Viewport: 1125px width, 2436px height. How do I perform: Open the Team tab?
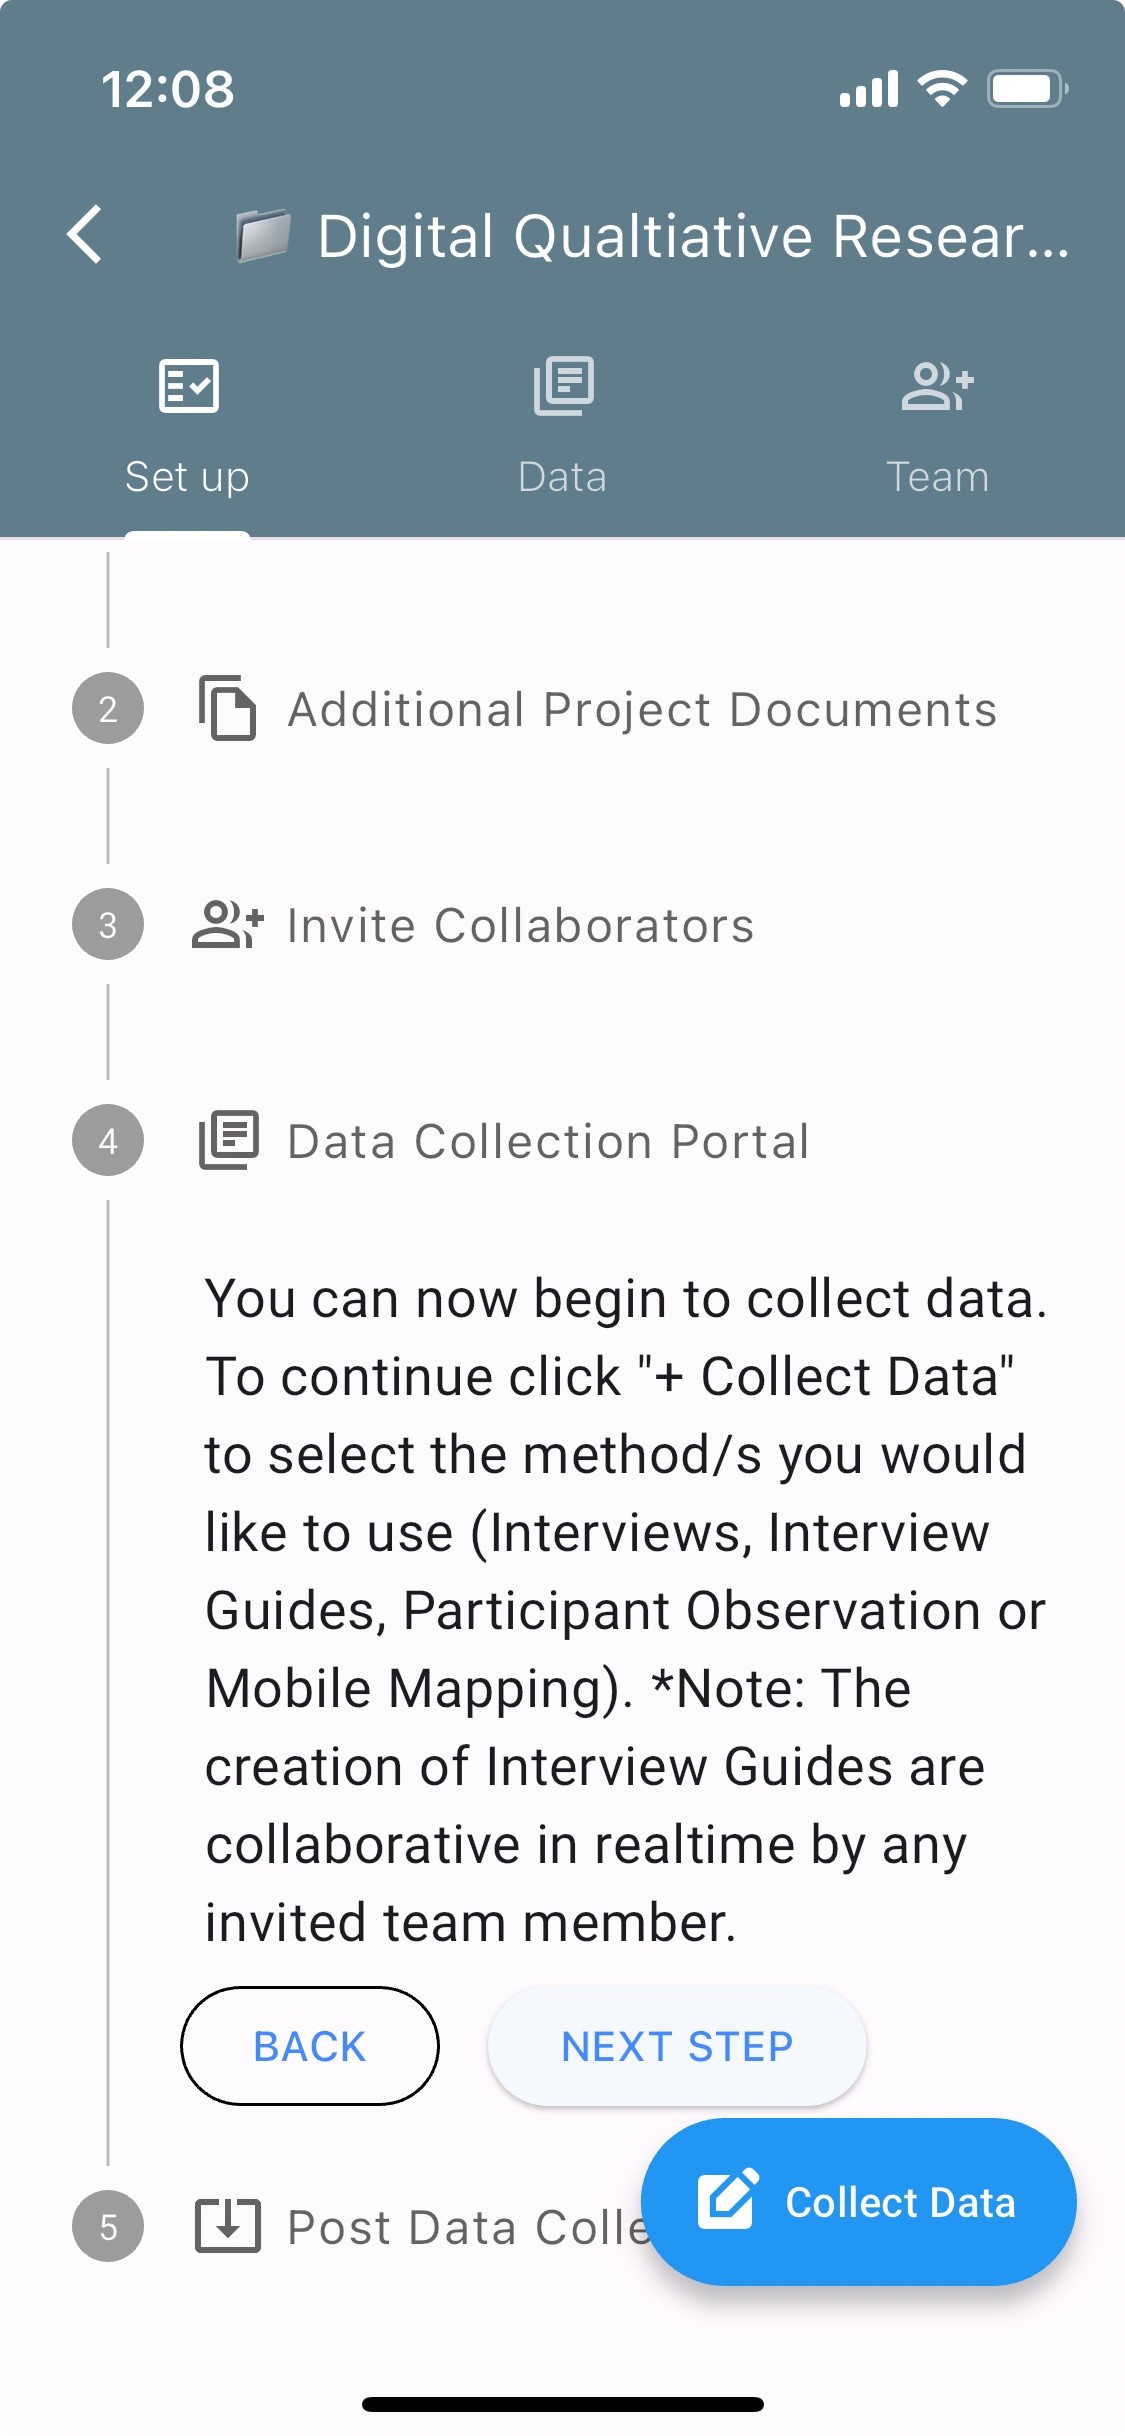point(937,476)
